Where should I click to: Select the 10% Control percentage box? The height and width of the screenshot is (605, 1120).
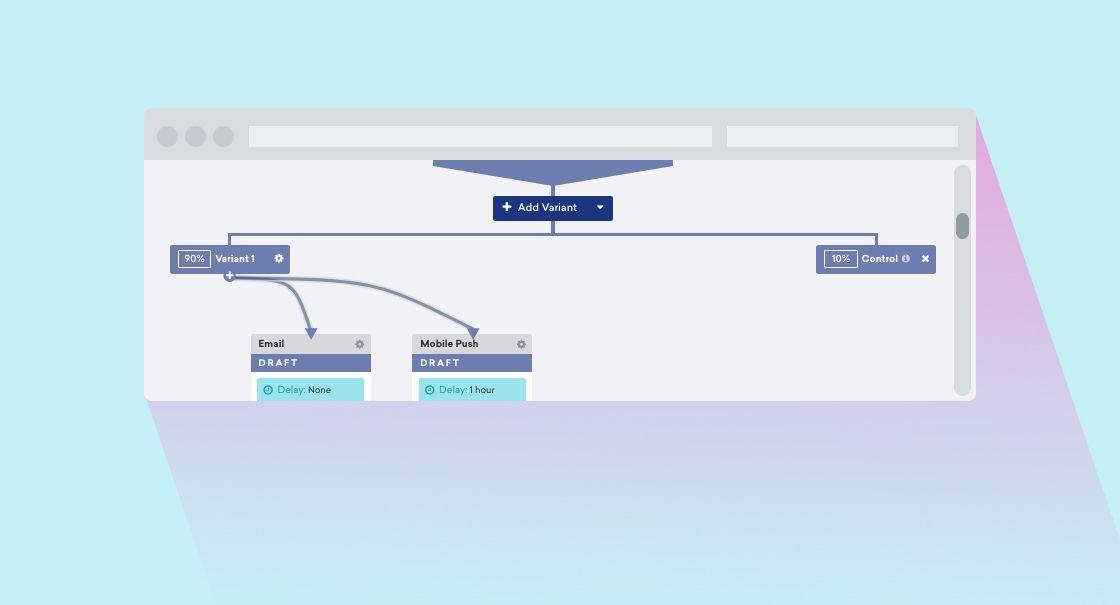coord(840,259)
